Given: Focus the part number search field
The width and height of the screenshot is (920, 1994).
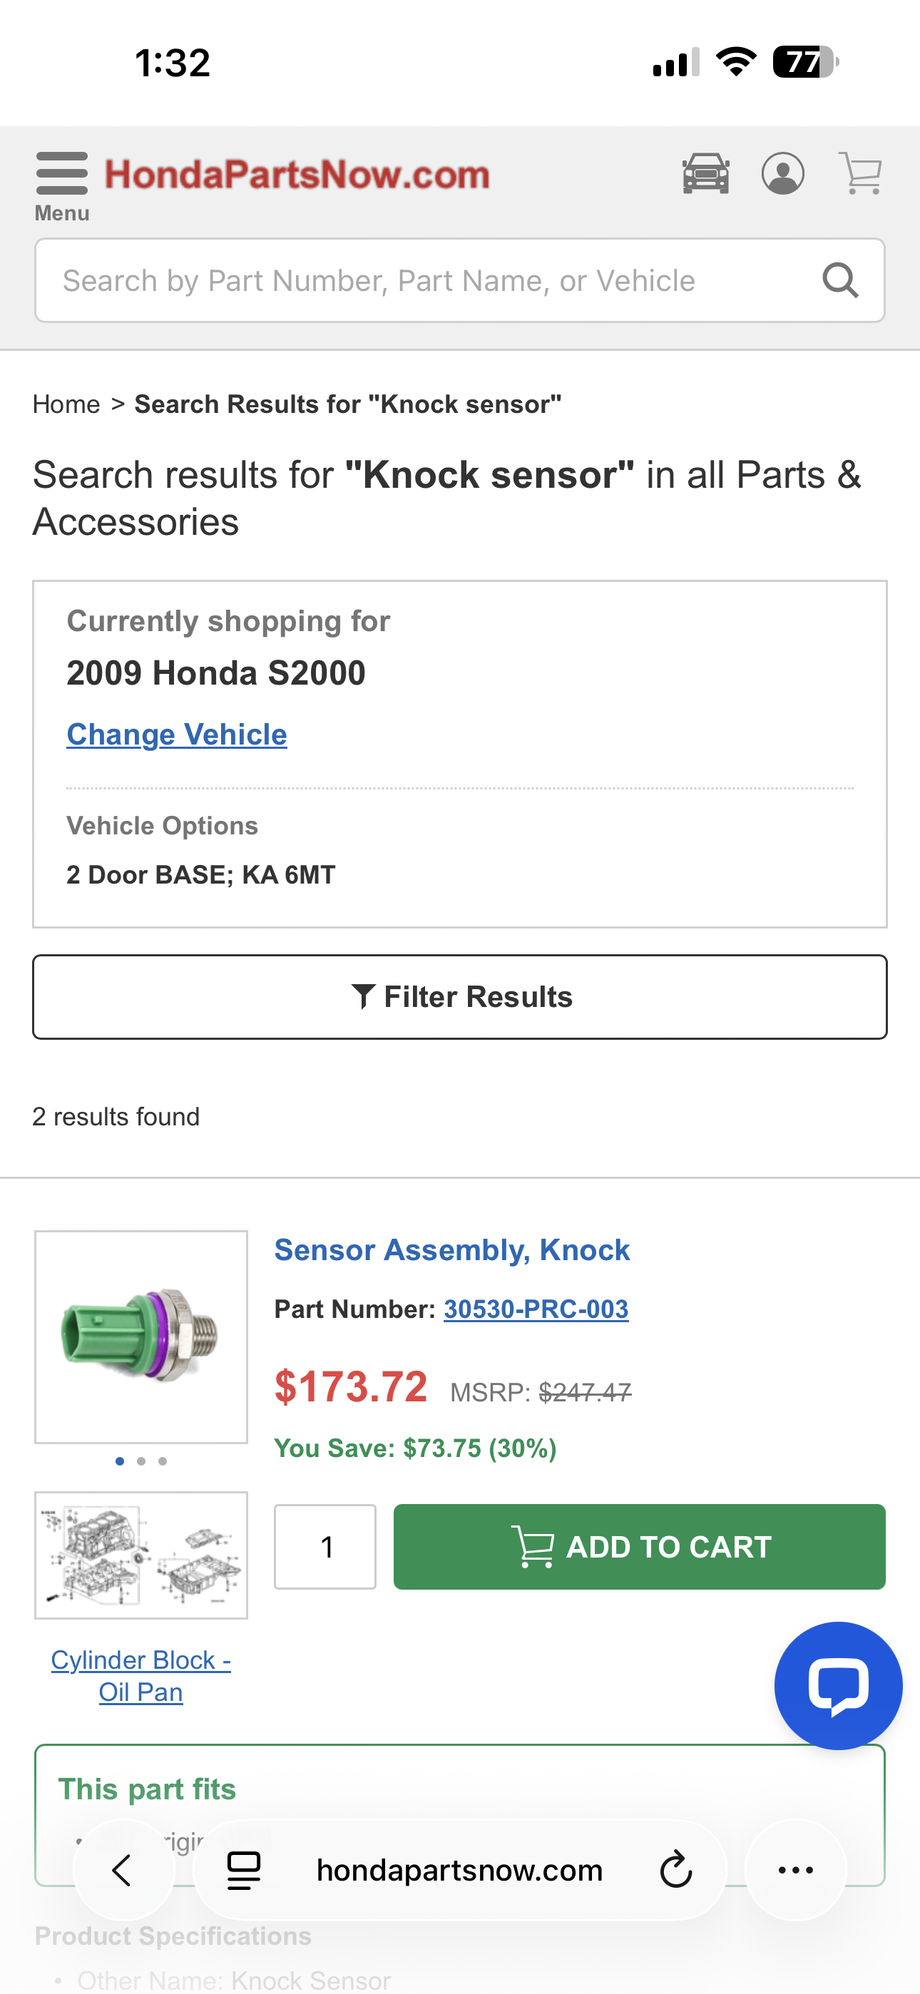Looking at the screenshot, I should (x=460, y=280).
